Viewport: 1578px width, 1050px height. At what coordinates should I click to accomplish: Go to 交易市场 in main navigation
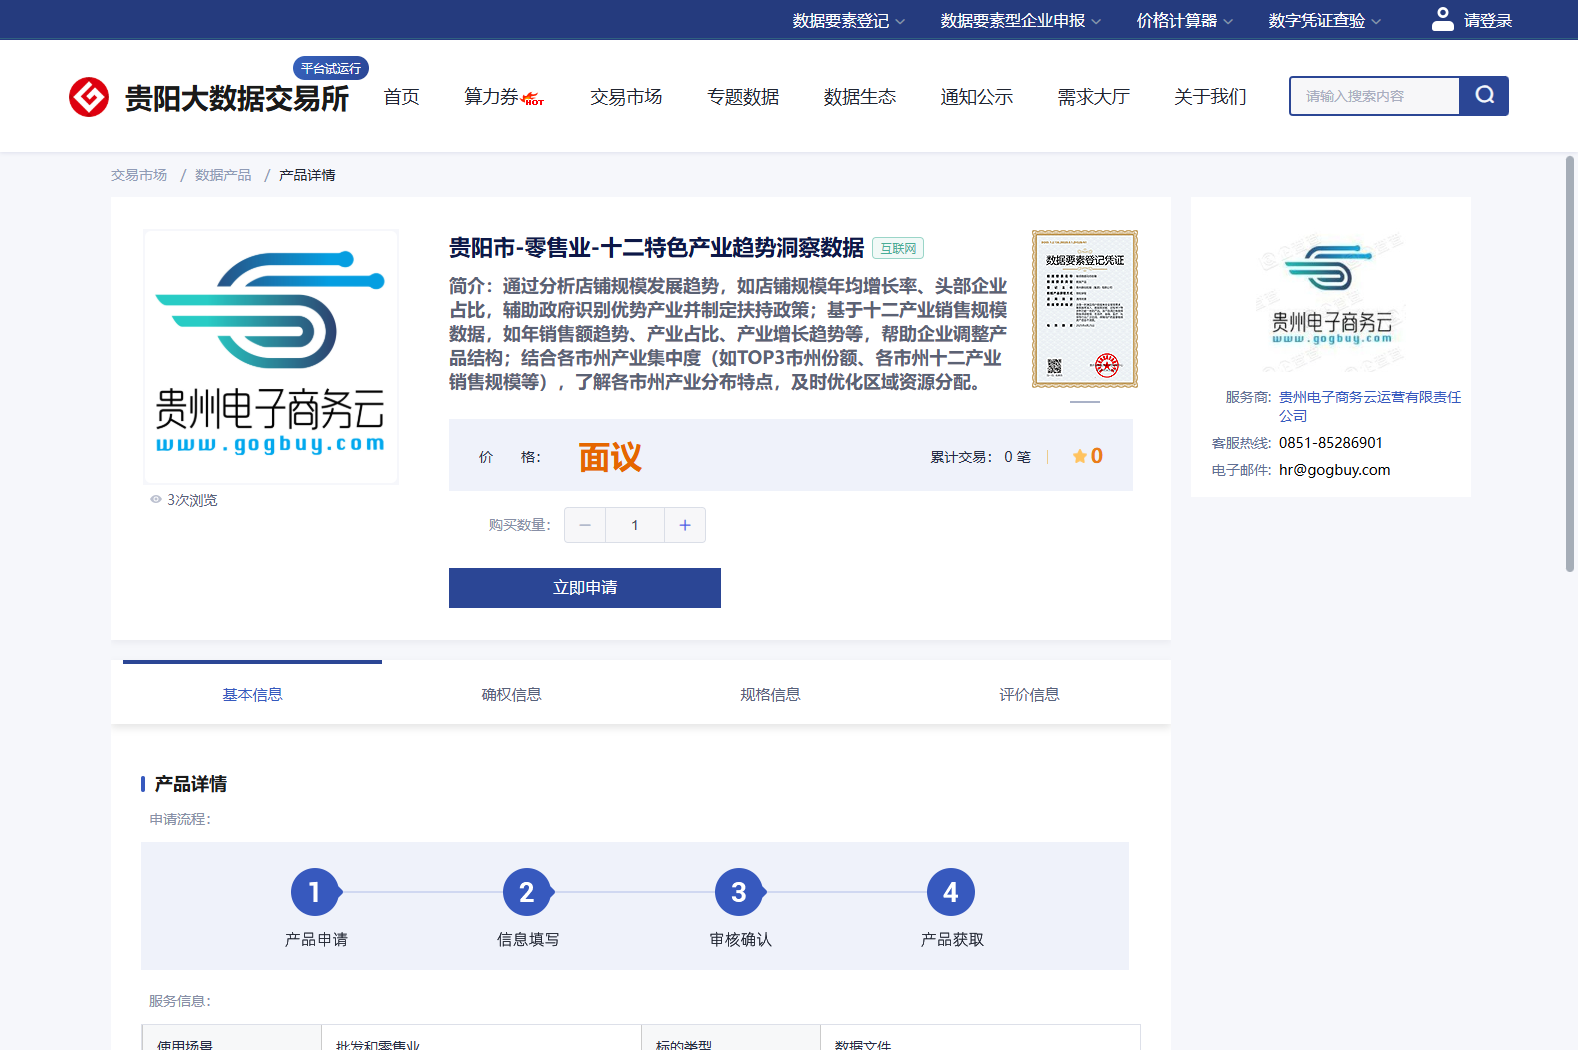[626, 97]
